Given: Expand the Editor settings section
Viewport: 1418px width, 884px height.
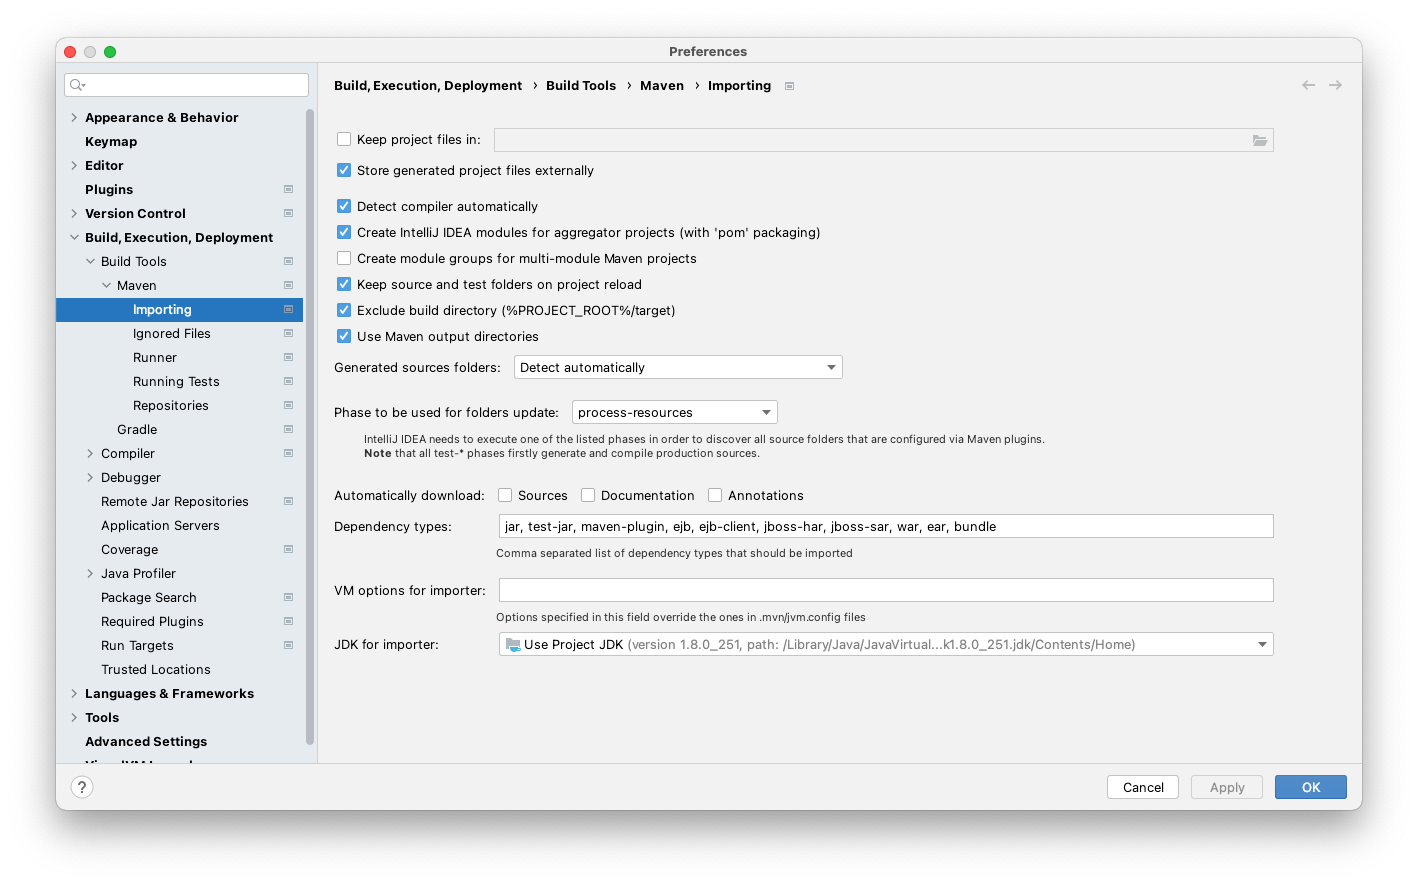Looking at the screenshot, I should pos(74,165).
